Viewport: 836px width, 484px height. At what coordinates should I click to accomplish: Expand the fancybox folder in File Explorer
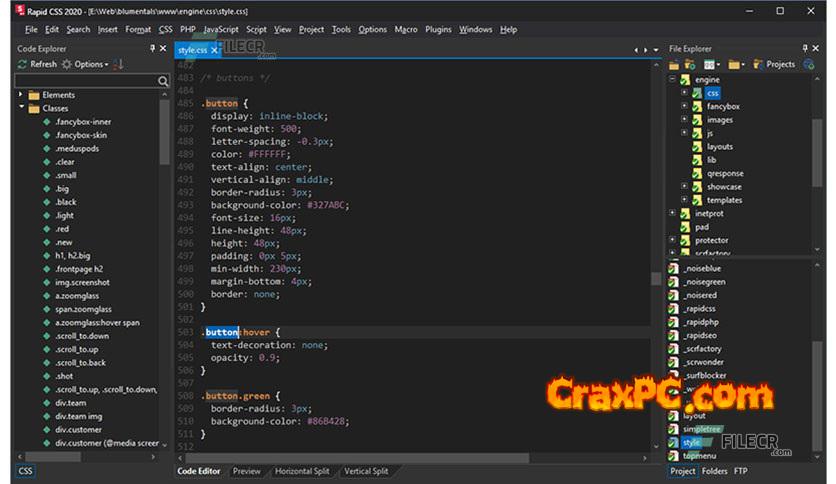[x=684, y=106]
